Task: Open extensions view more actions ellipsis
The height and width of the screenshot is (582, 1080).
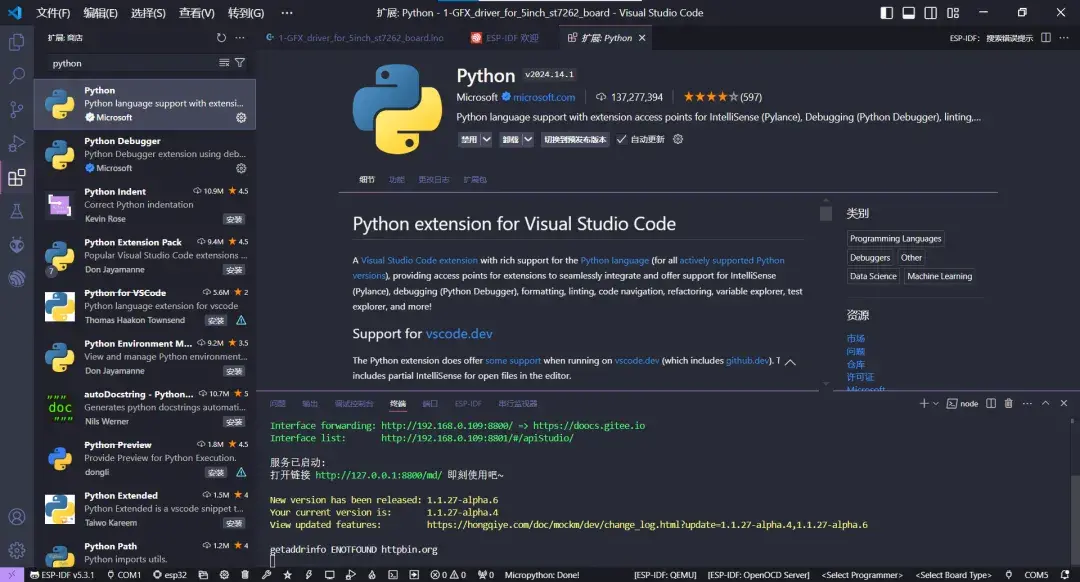Action: point(240,38)
